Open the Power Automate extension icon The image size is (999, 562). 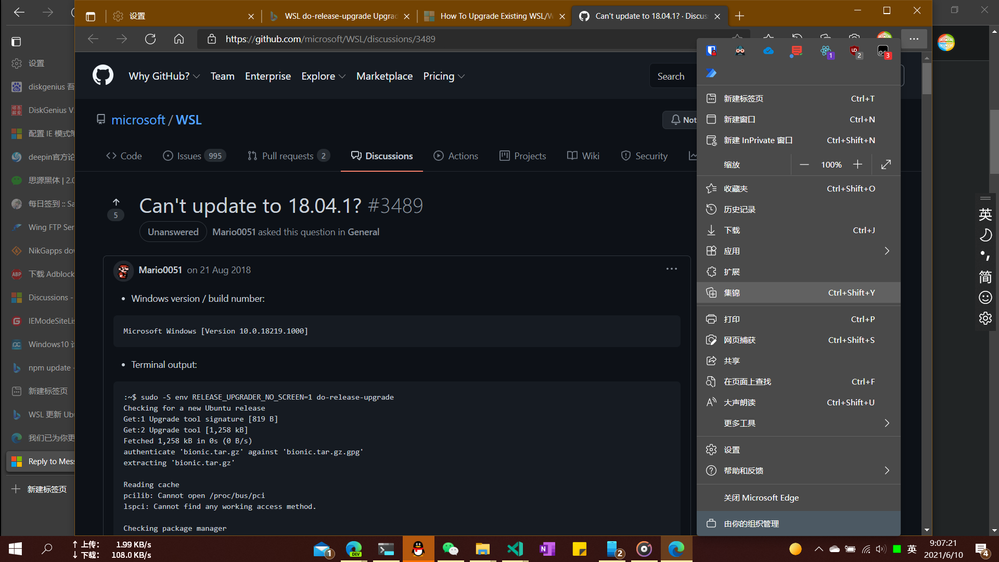coord(711,73)
